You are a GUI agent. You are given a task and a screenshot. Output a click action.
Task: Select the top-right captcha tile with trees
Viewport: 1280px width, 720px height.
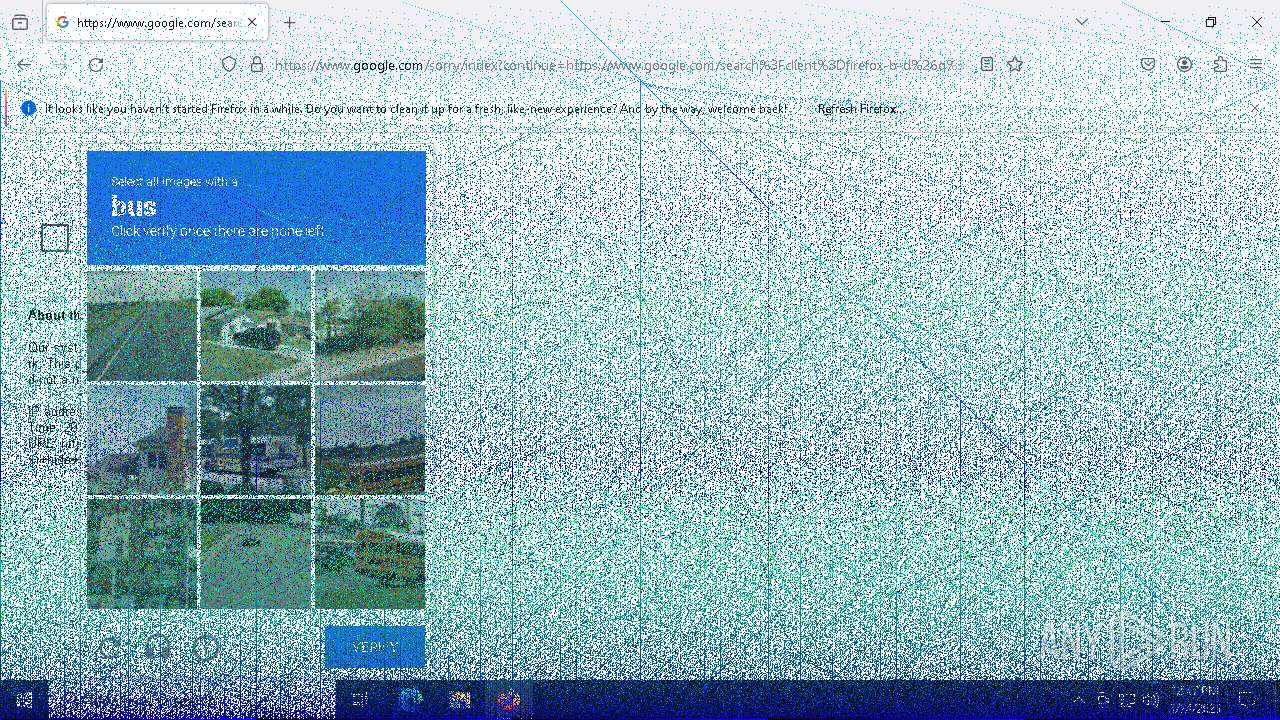coord(370,325)
